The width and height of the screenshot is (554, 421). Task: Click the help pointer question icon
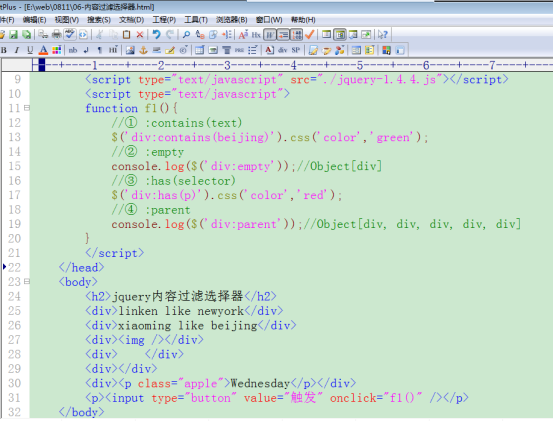383,34
